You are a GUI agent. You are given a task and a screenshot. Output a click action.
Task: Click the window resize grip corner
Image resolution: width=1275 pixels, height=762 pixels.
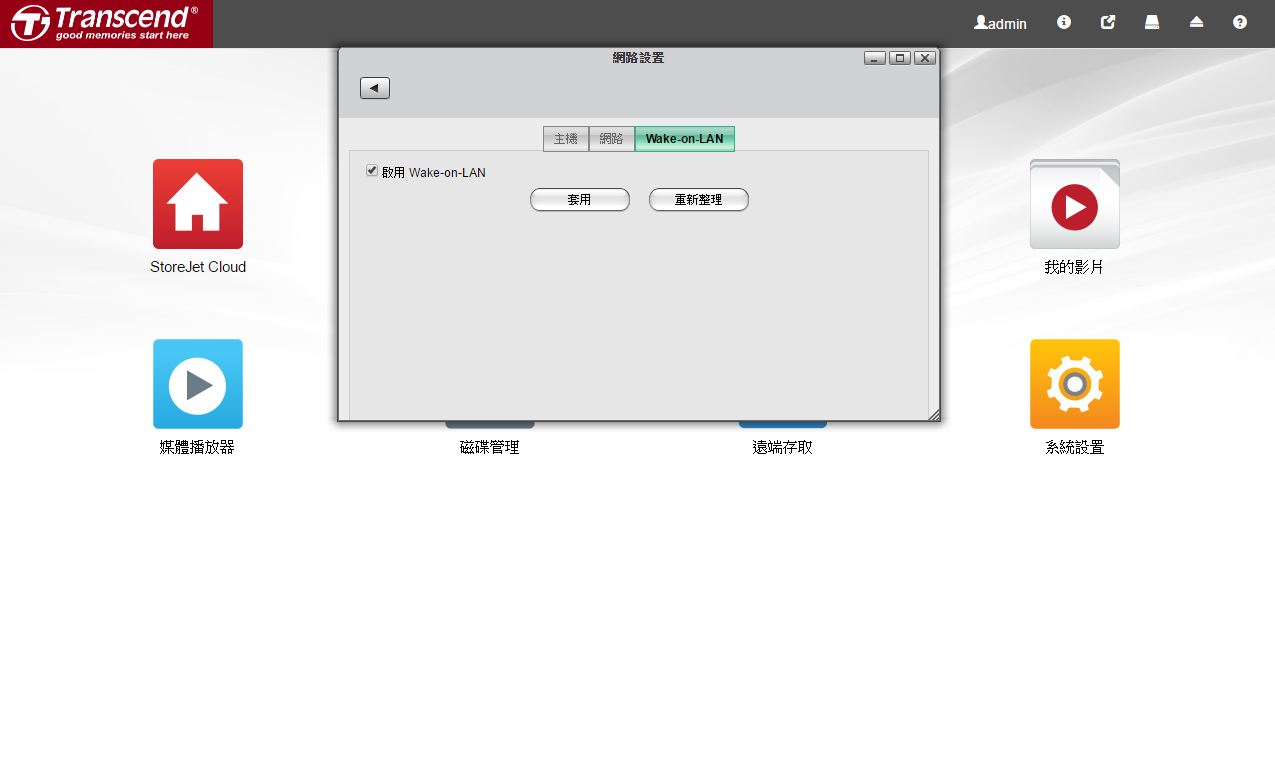pyautogui.click(x=934, y=415)
